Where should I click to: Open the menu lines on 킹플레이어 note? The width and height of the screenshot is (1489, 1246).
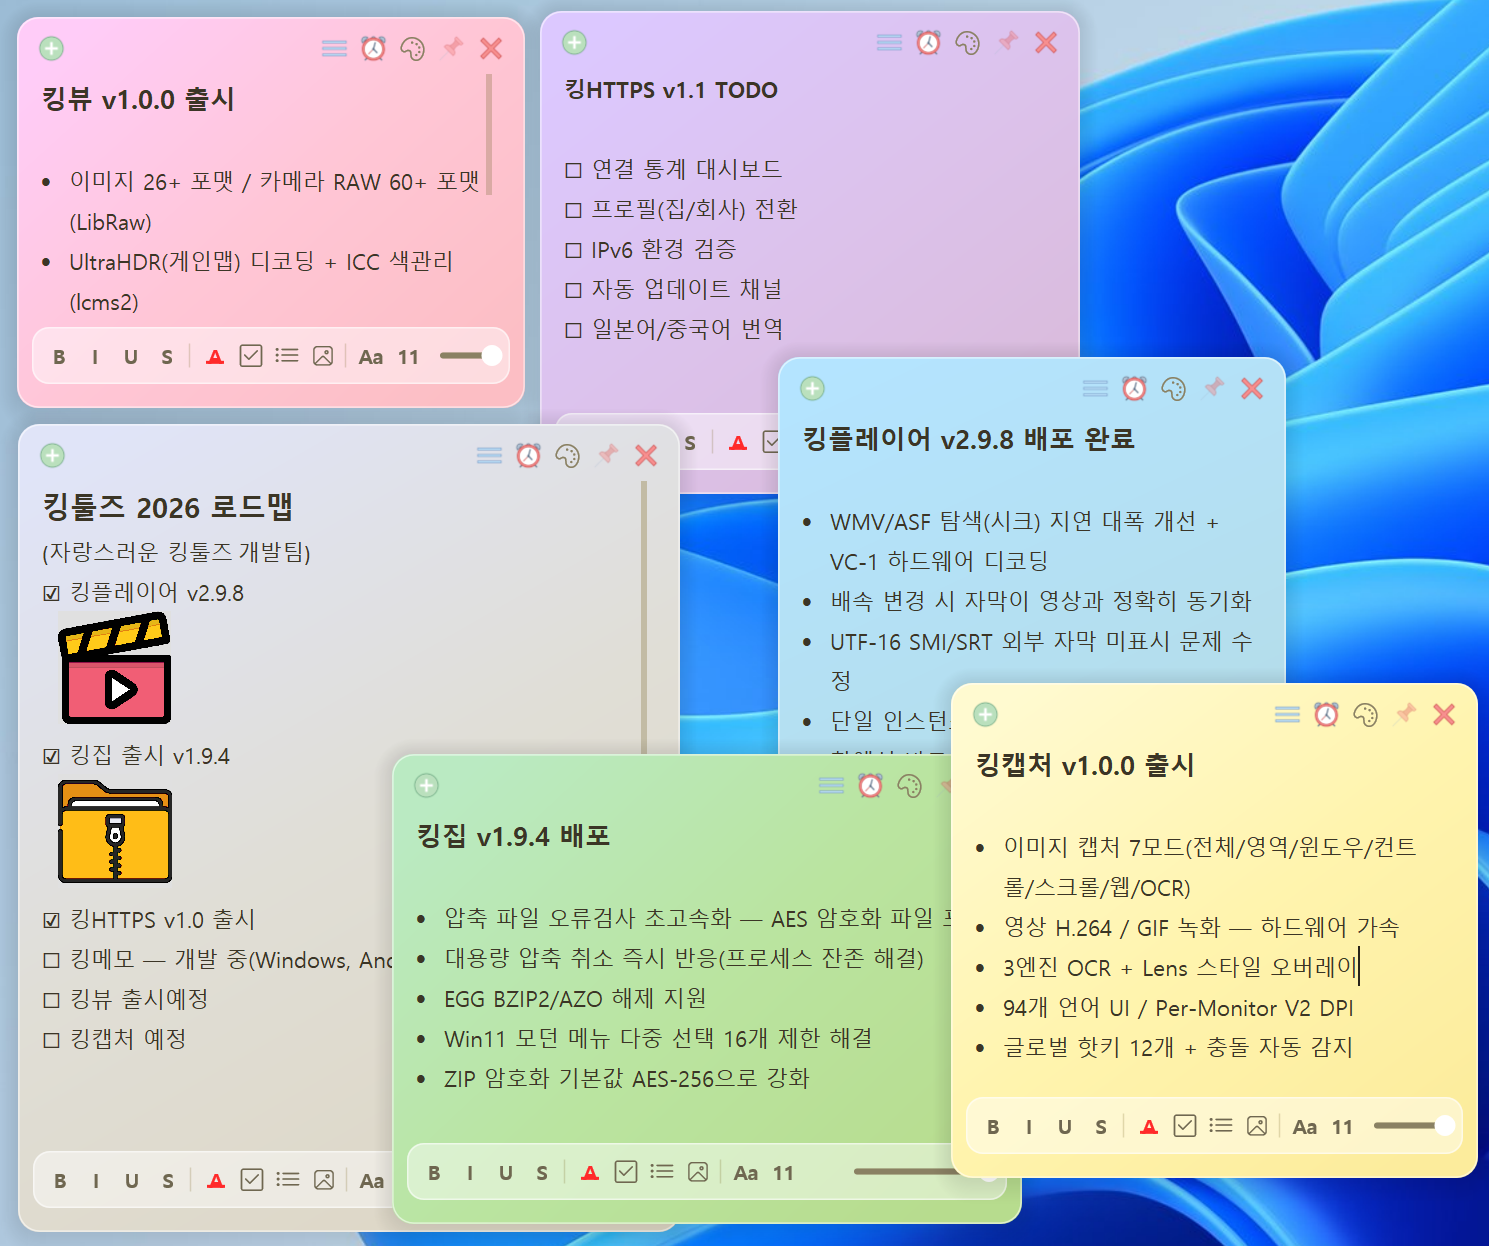(1095, 388)
